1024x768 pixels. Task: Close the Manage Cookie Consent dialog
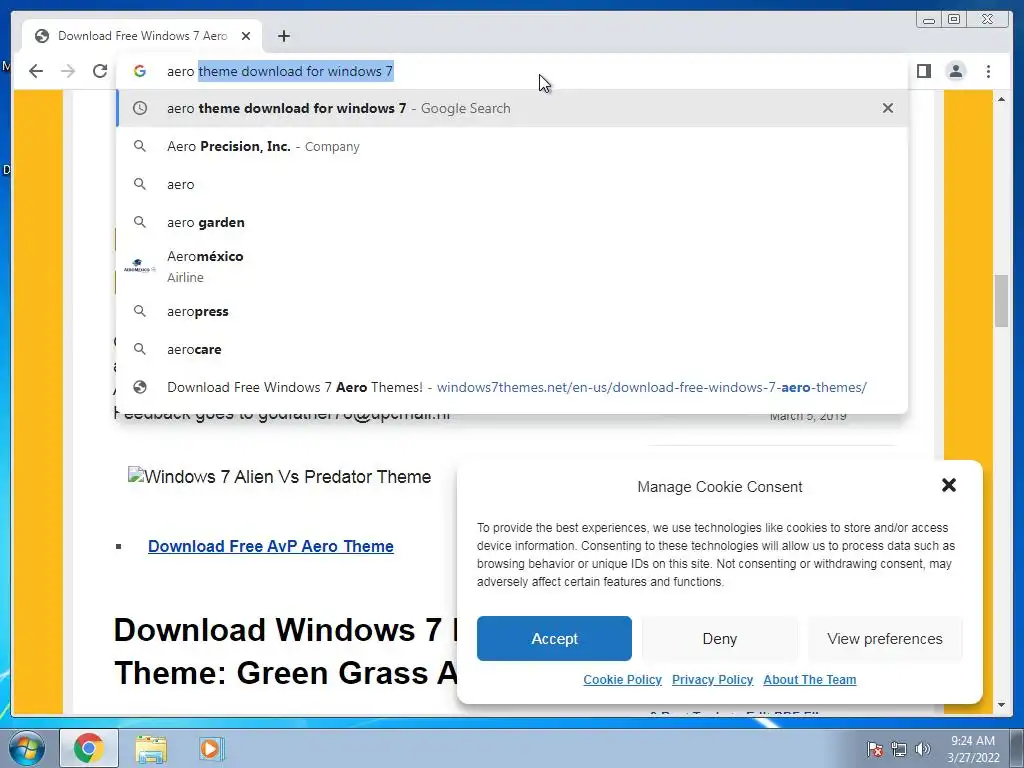[x=949, y=485]
